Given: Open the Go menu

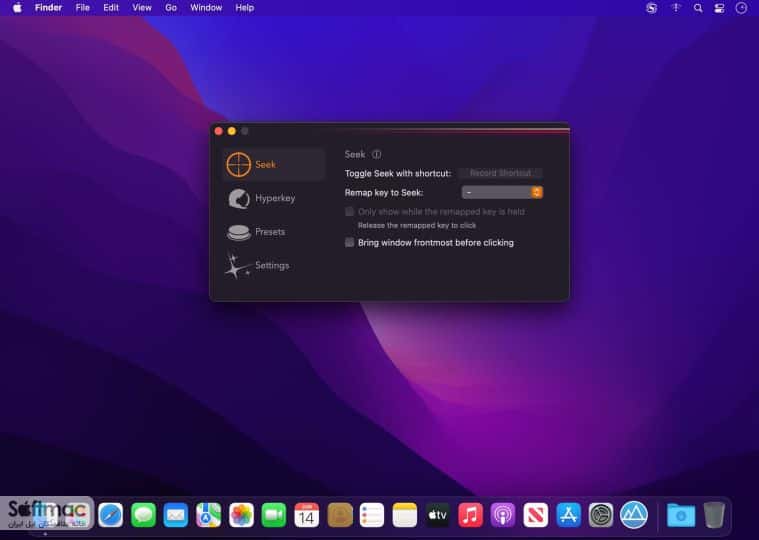Looking at the screenshot, I should pyautogui.click(x=171, y=8).
